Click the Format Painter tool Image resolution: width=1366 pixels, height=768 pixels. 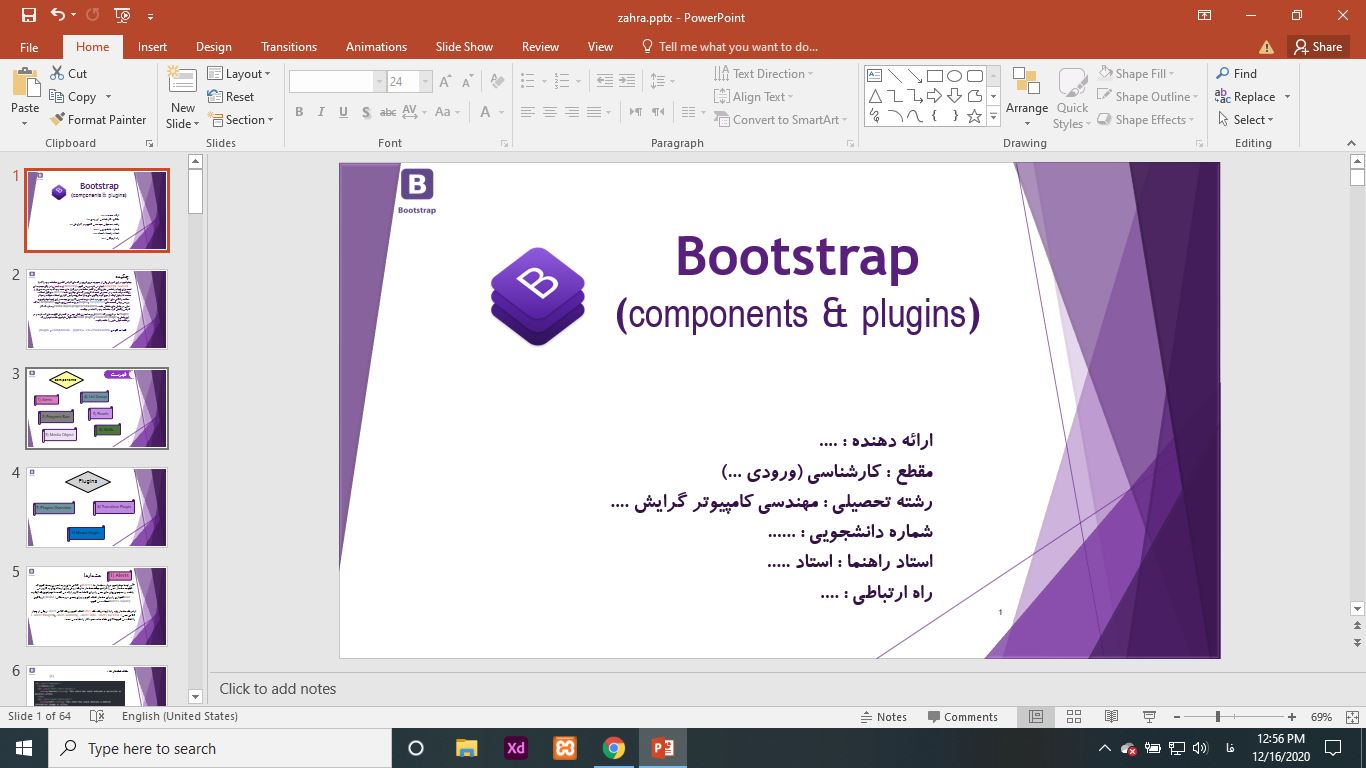tap(98, 120)
